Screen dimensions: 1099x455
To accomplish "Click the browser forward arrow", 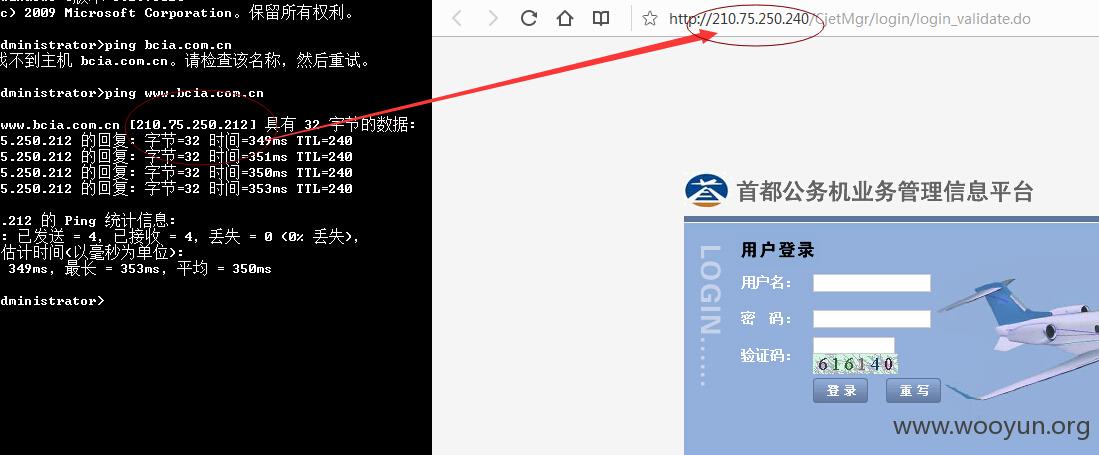I will pos(493,18).
